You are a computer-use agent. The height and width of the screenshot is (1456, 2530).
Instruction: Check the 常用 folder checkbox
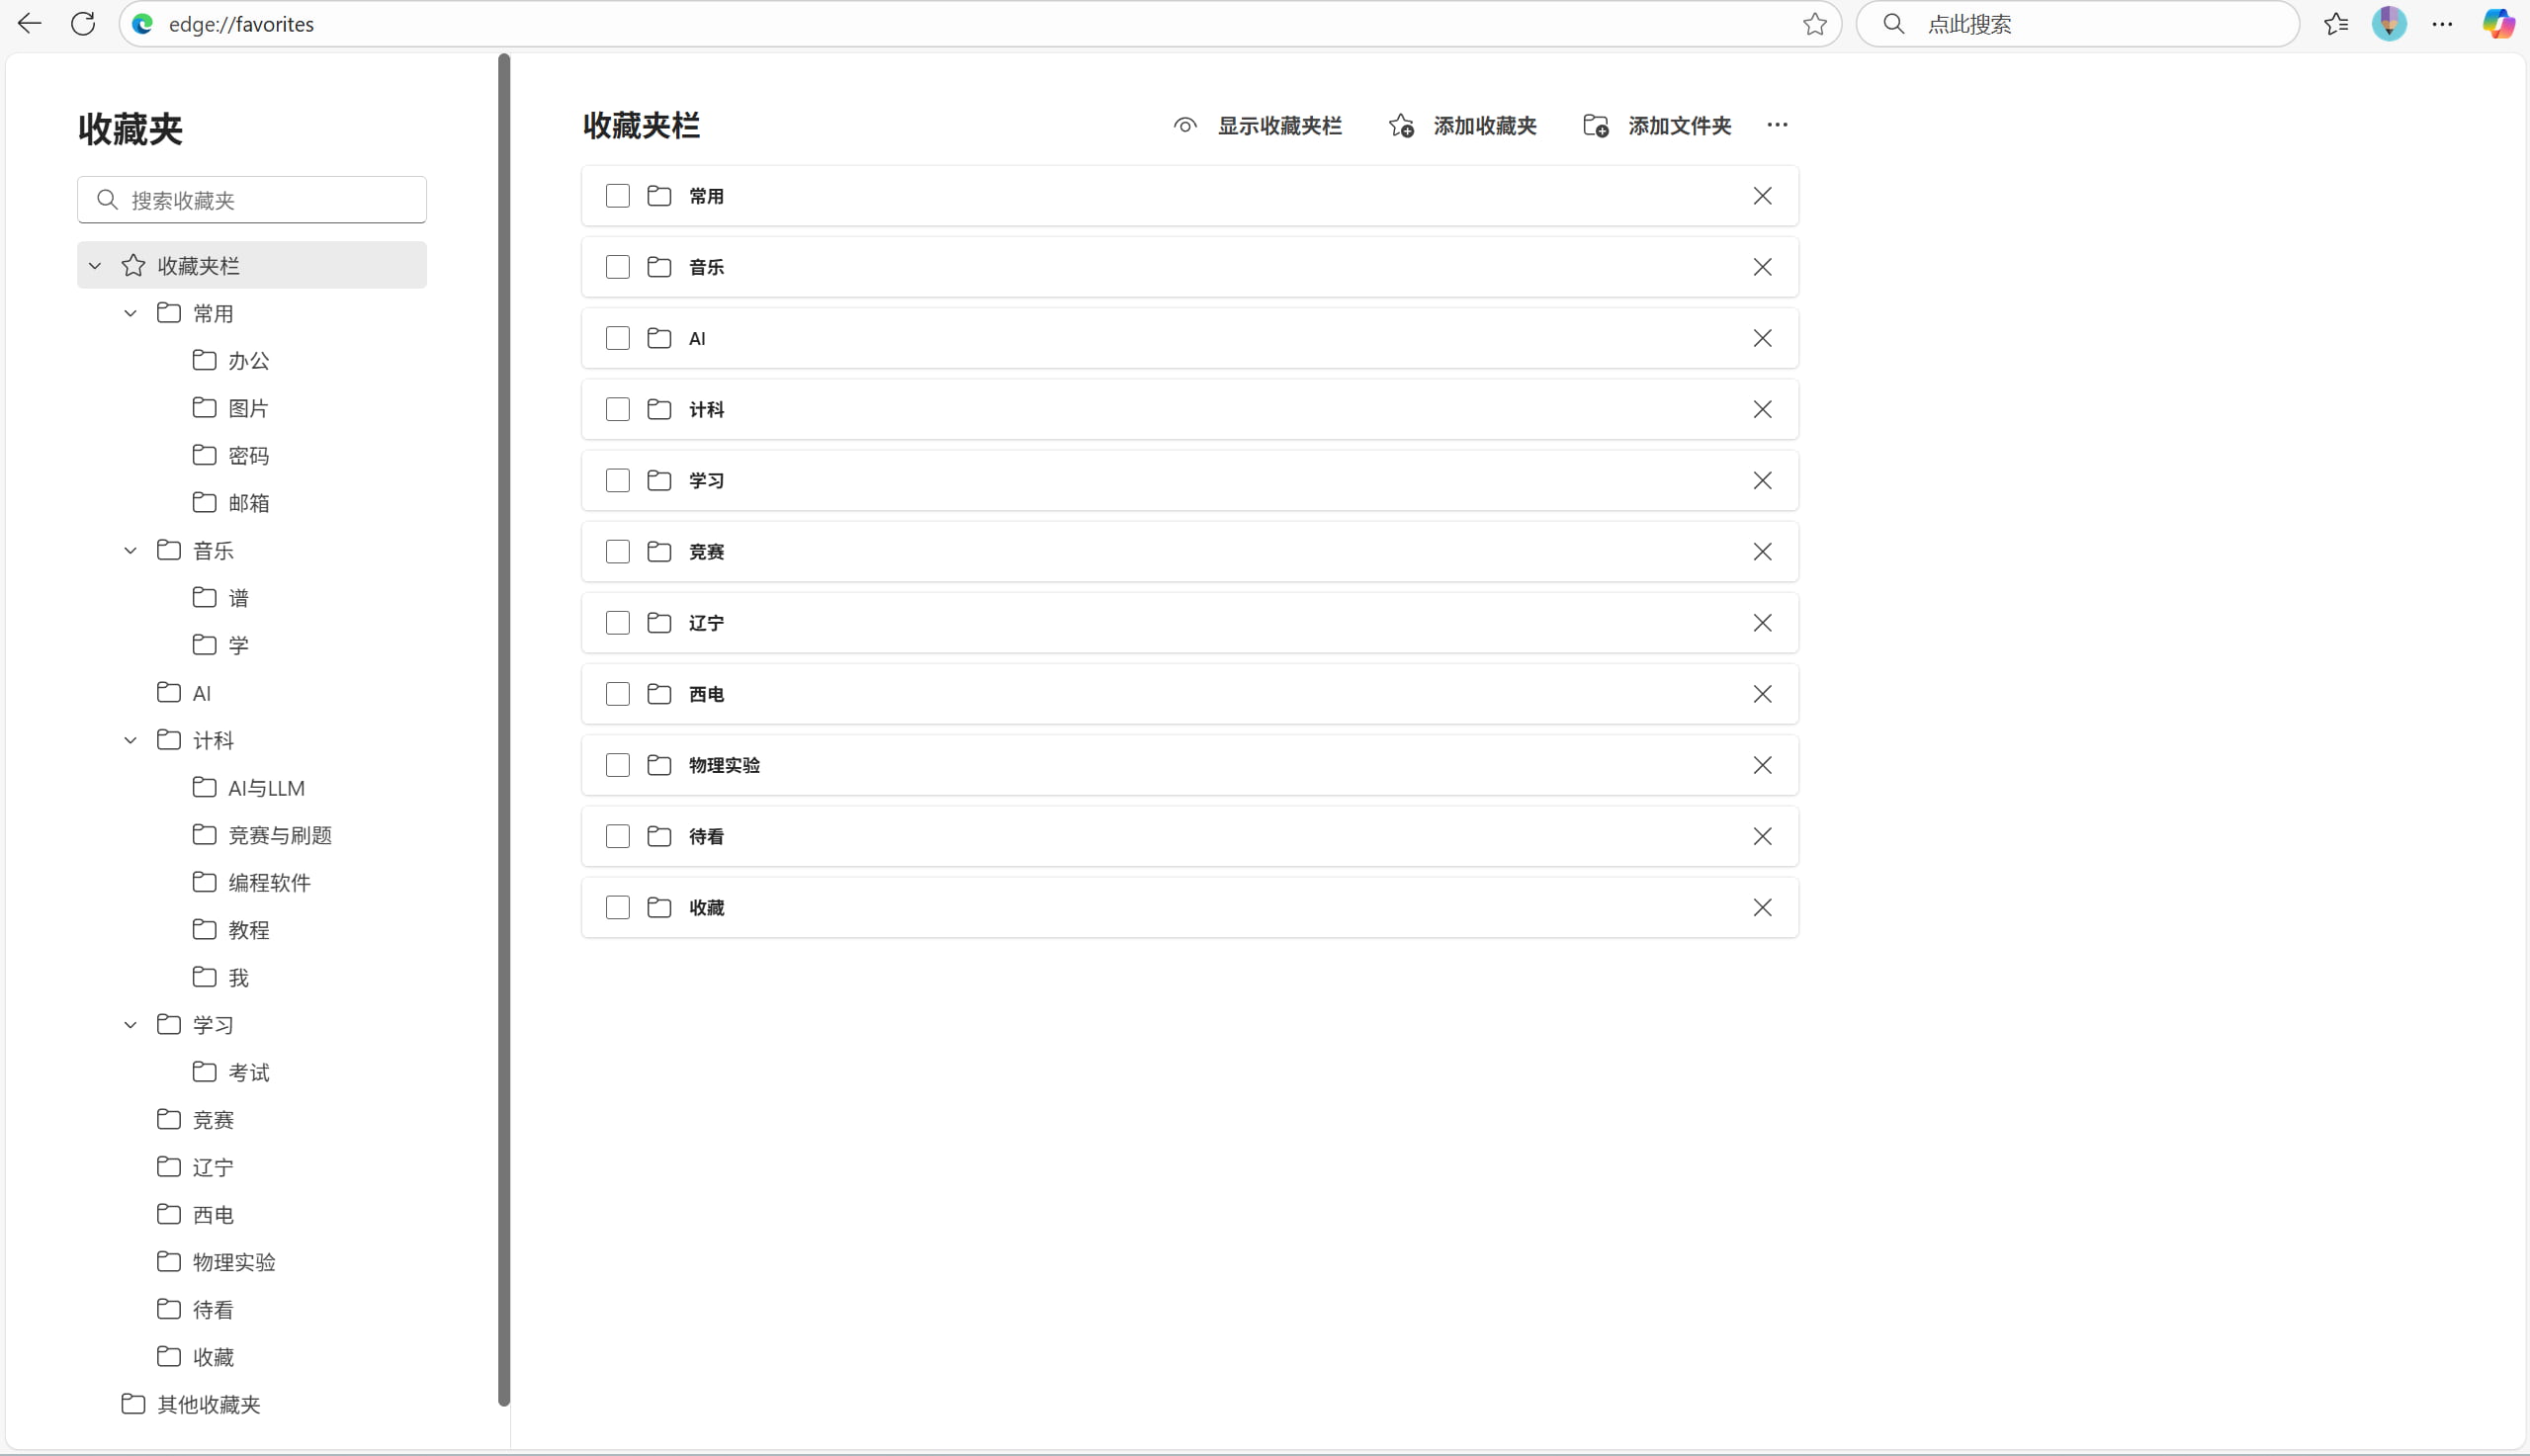tap(618, 196)
